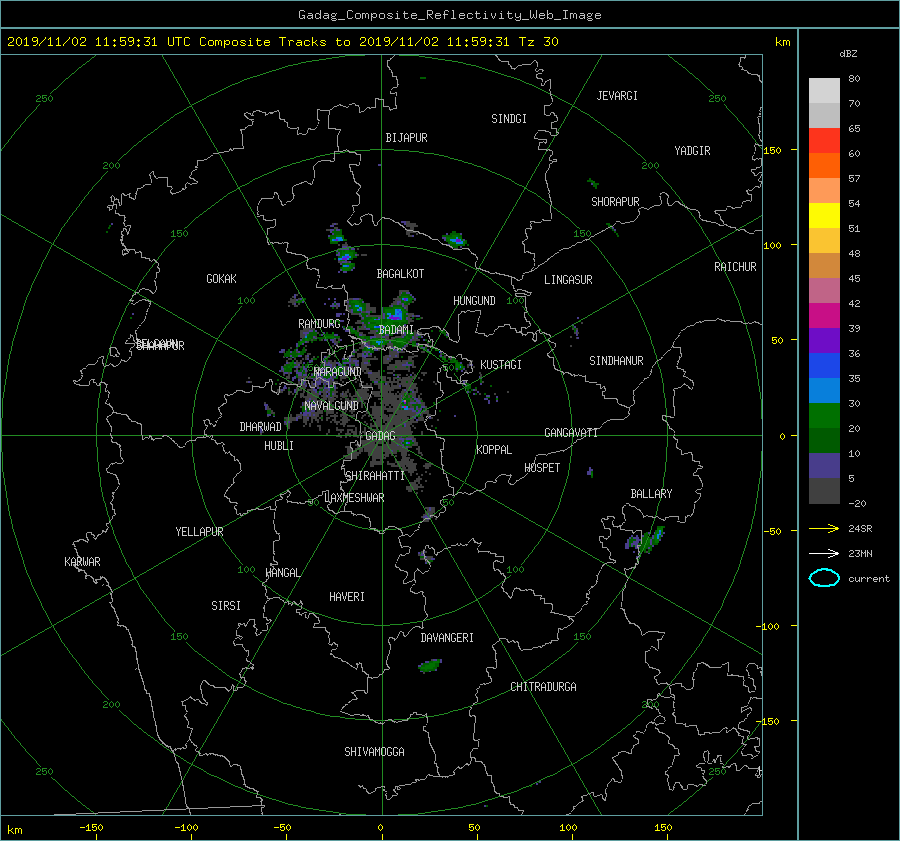Click the SHIVAMOGGA city label

[x=374, y=752]
